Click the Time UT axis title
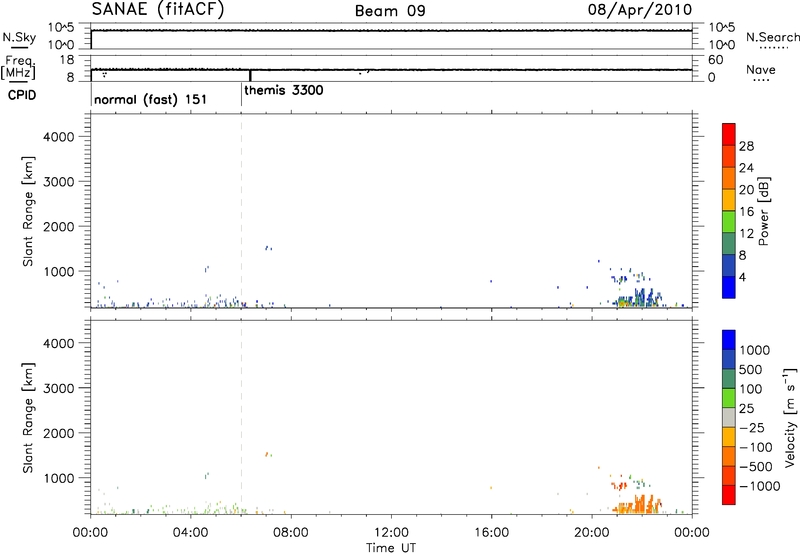800x554 pixels. pyautogui.click(x=391, y=547)
